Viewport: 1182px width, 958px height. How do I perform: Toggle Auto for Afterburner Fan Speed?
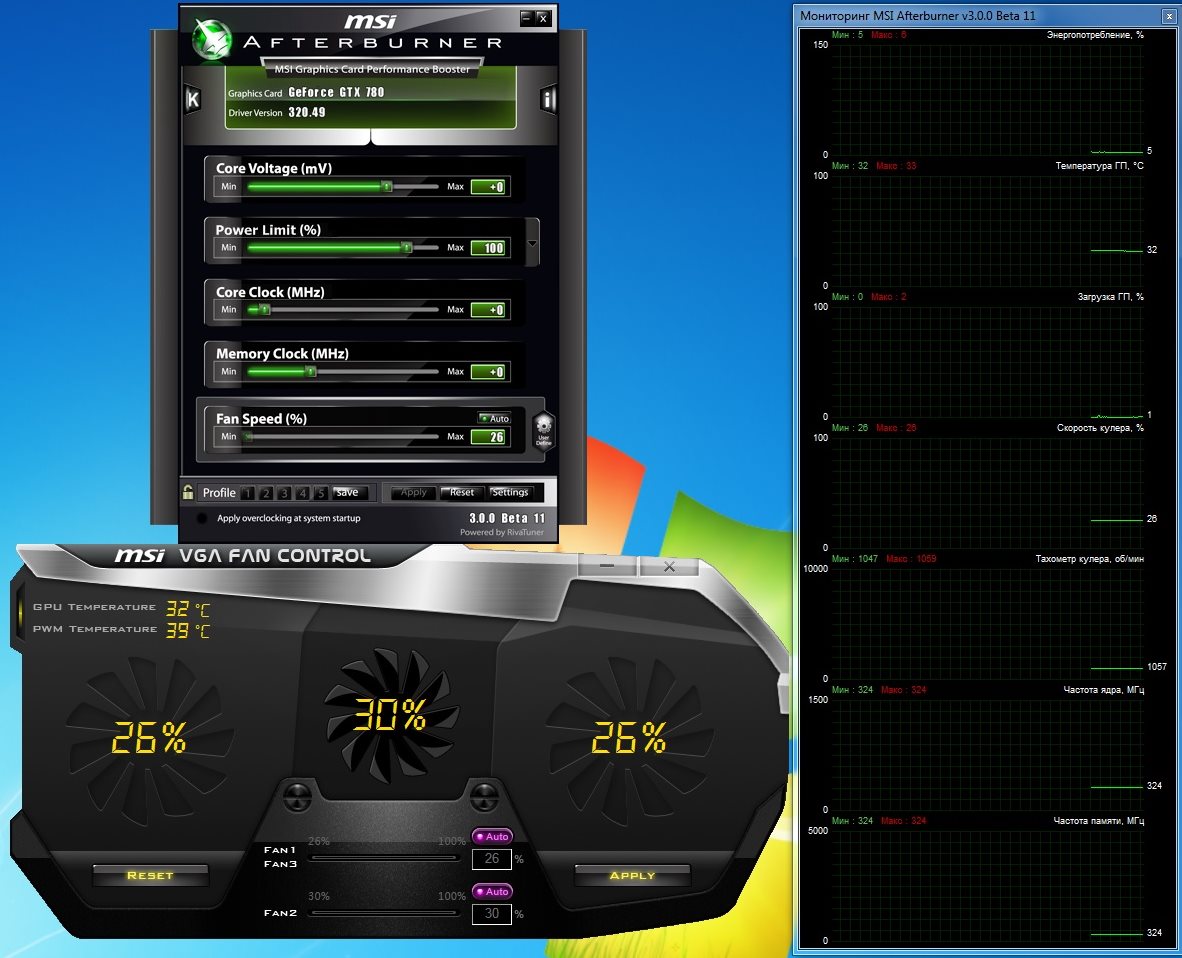[494, 418]
